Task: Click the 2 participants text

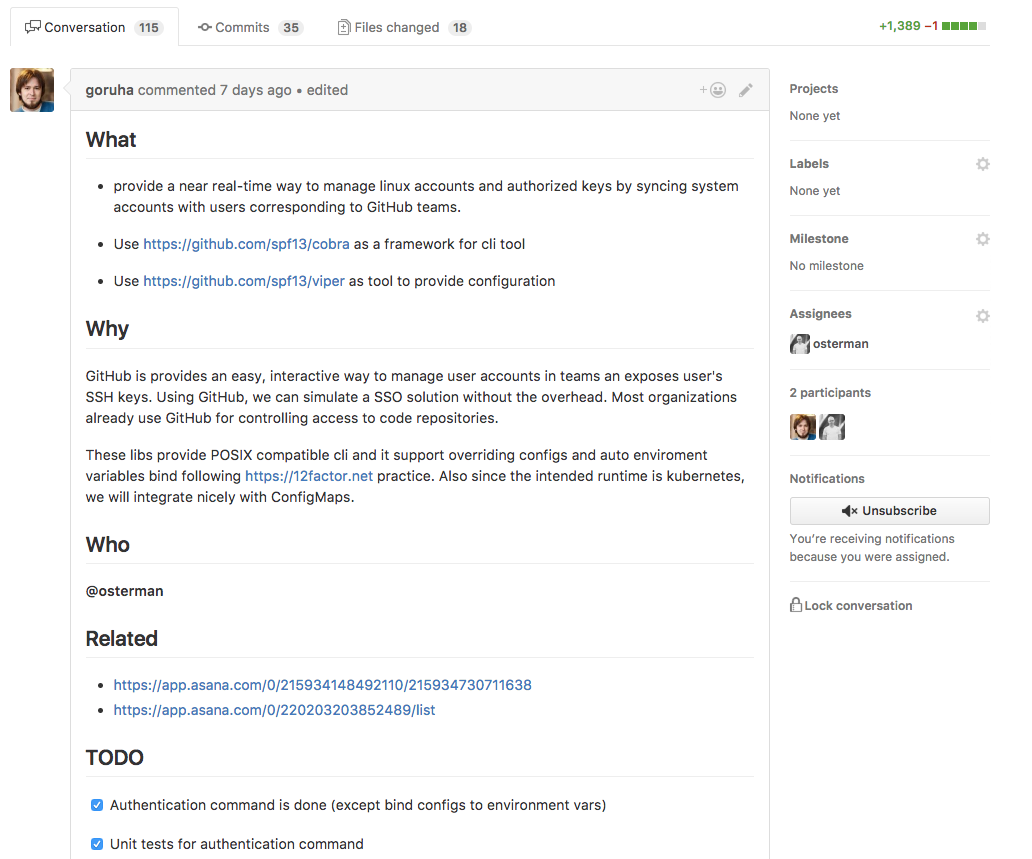Action: point(830,393)
